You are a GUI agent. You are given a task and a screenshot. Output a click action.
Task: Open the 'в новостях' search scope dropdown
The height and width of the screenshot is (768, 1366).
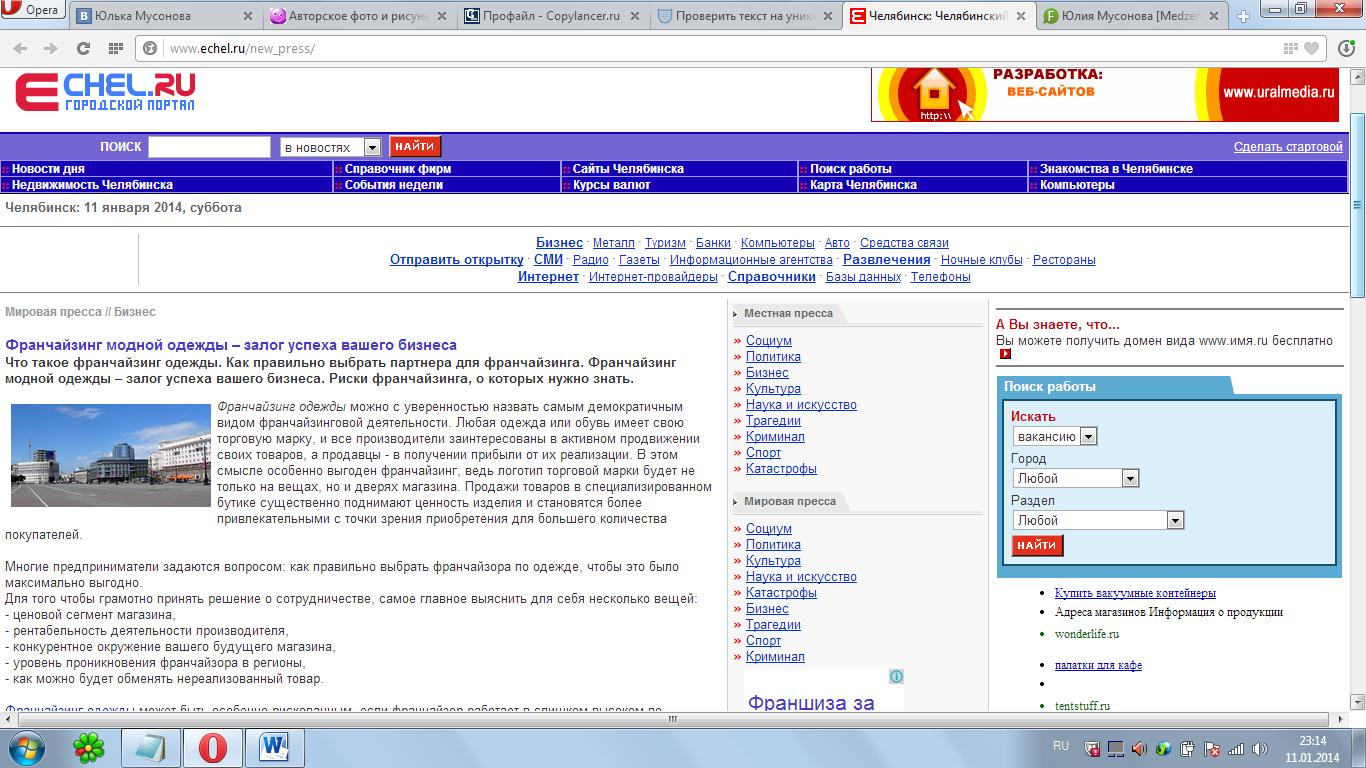tap(331, 147)
